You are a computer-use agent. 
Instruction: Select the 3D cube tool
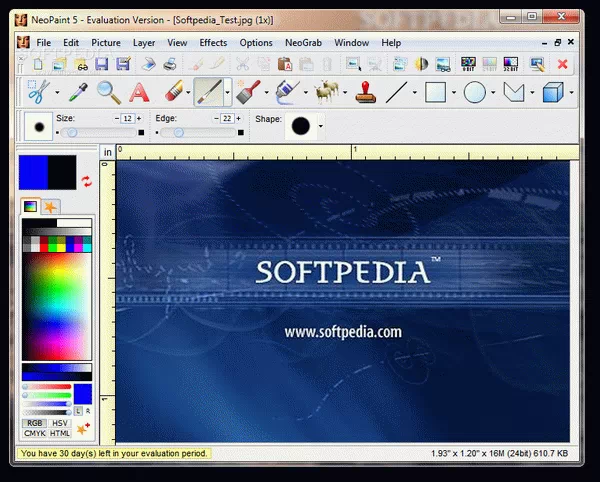pyautogui.click(x=553, y=92)
